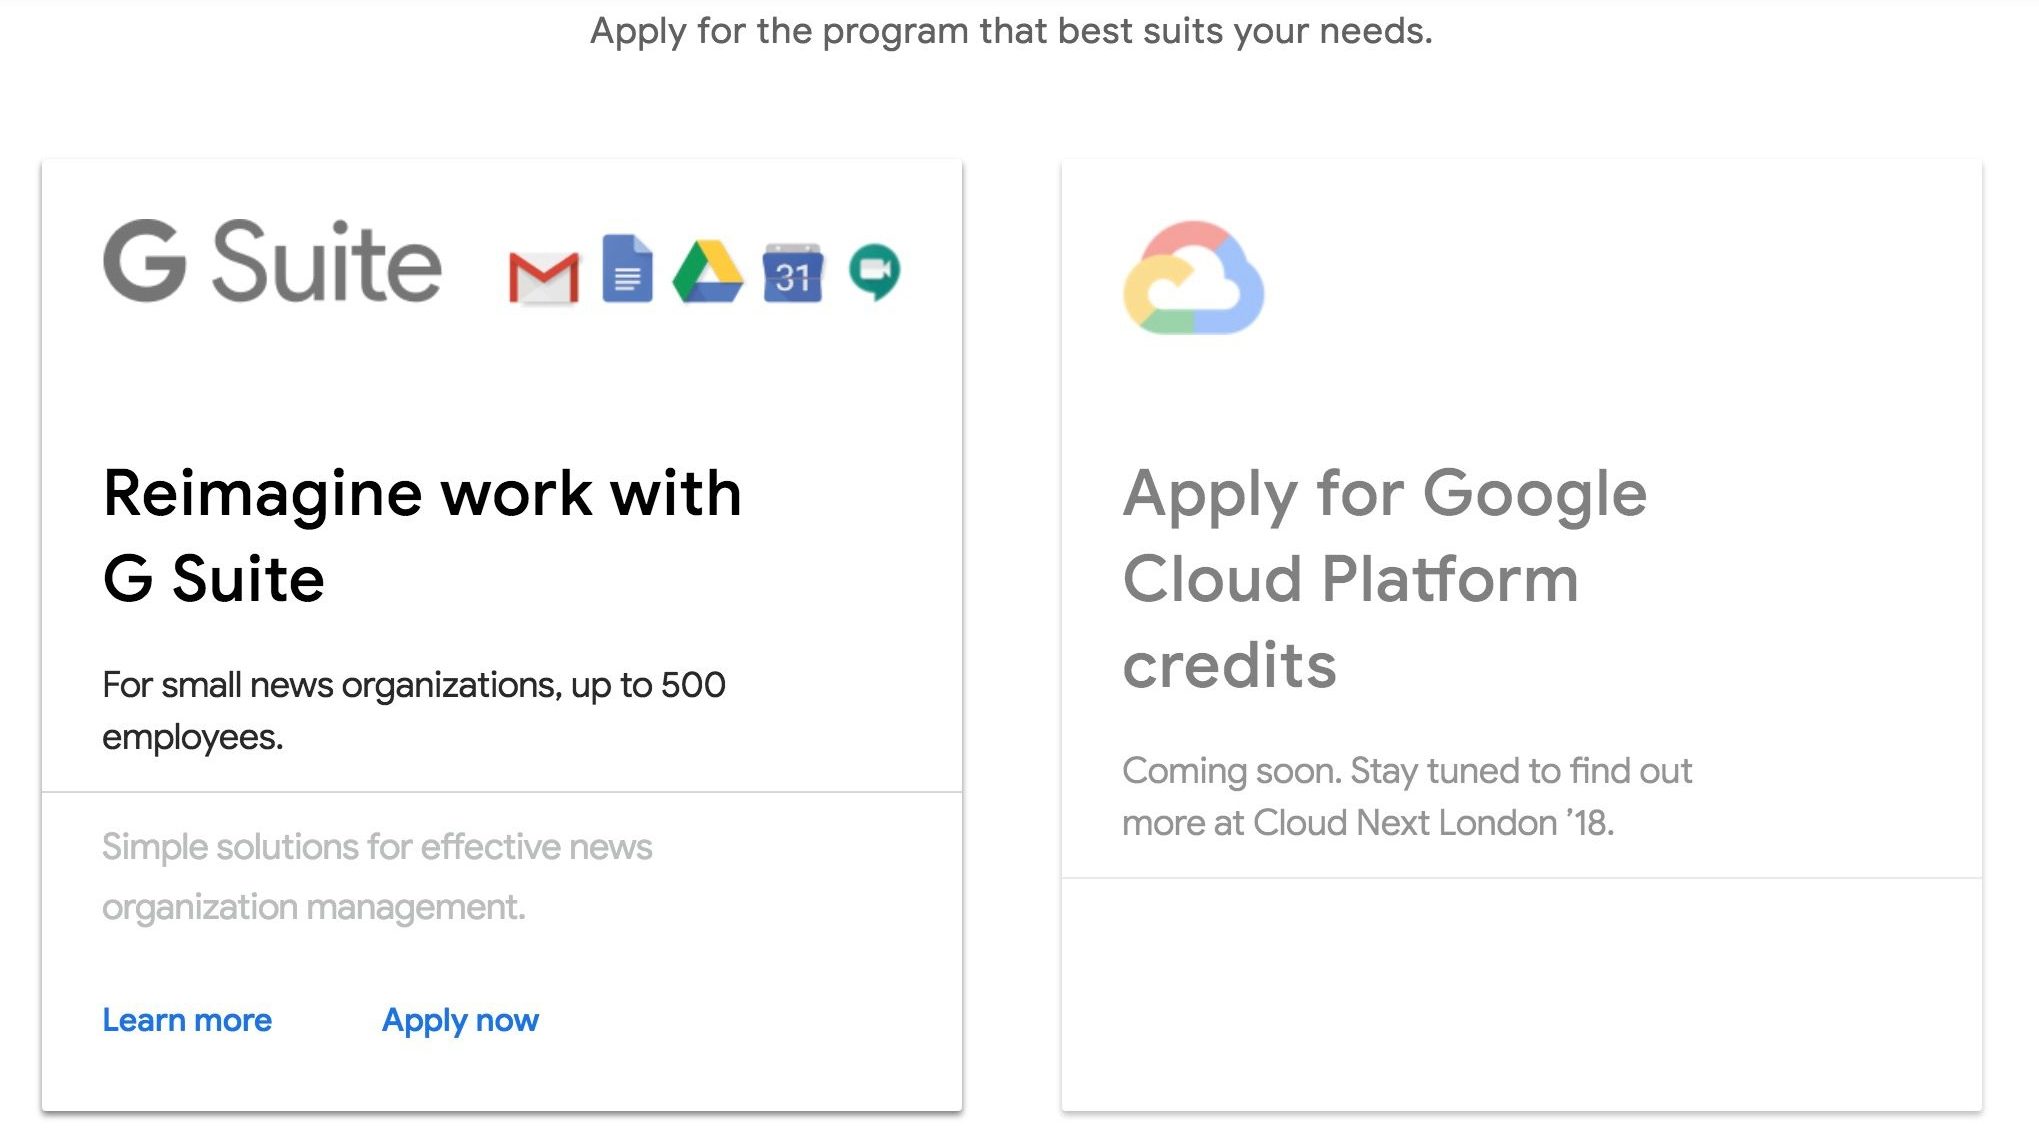Click the "For small news organizations" description
This screenshot has height=1137, width=2039.
click(413, 711)
